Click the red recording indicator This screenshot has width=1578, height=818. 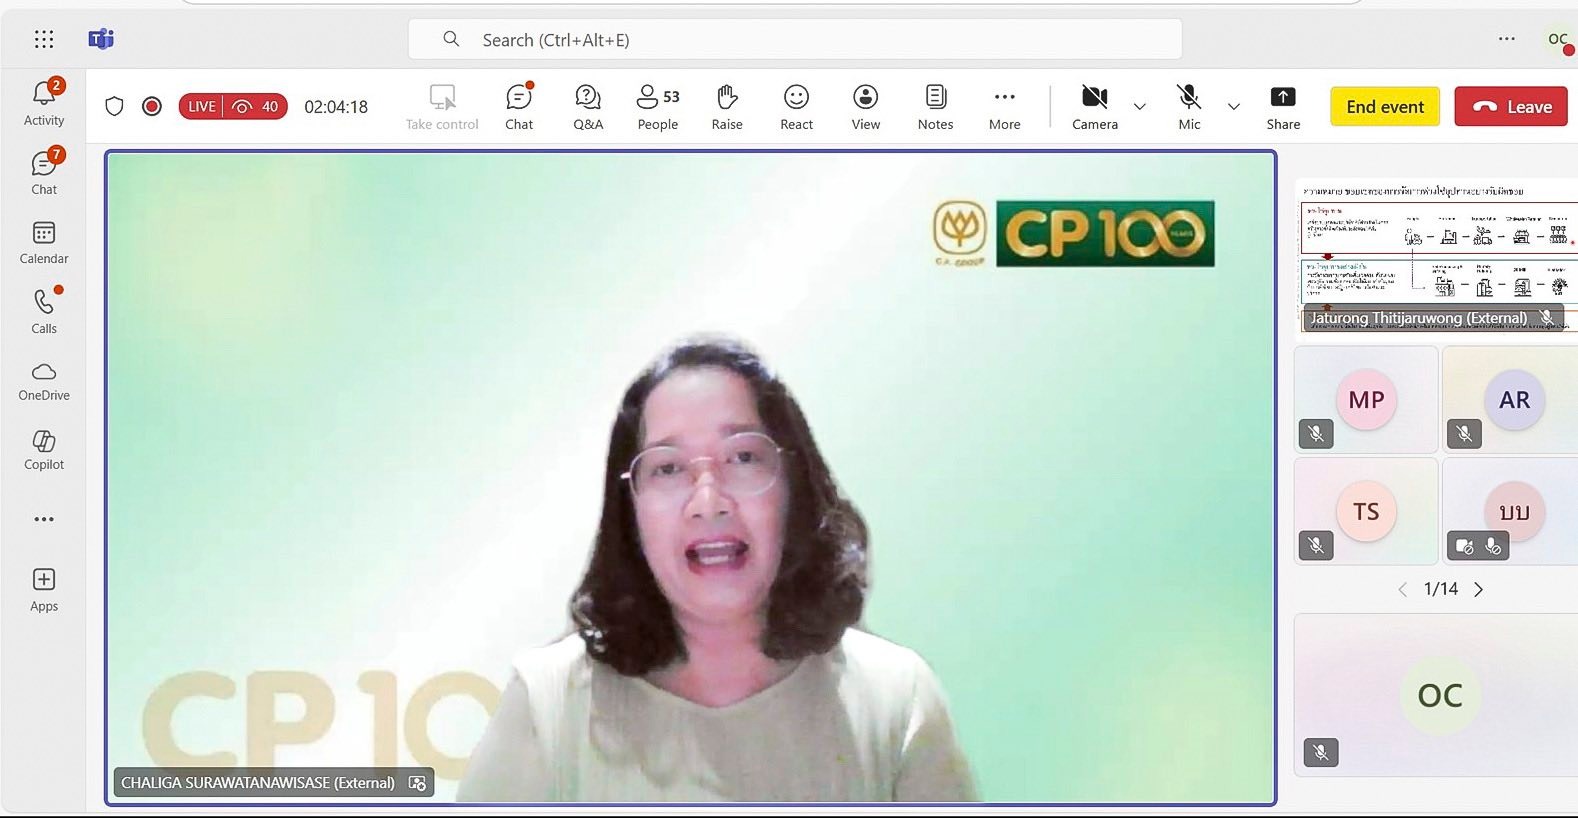coord(152,106)
